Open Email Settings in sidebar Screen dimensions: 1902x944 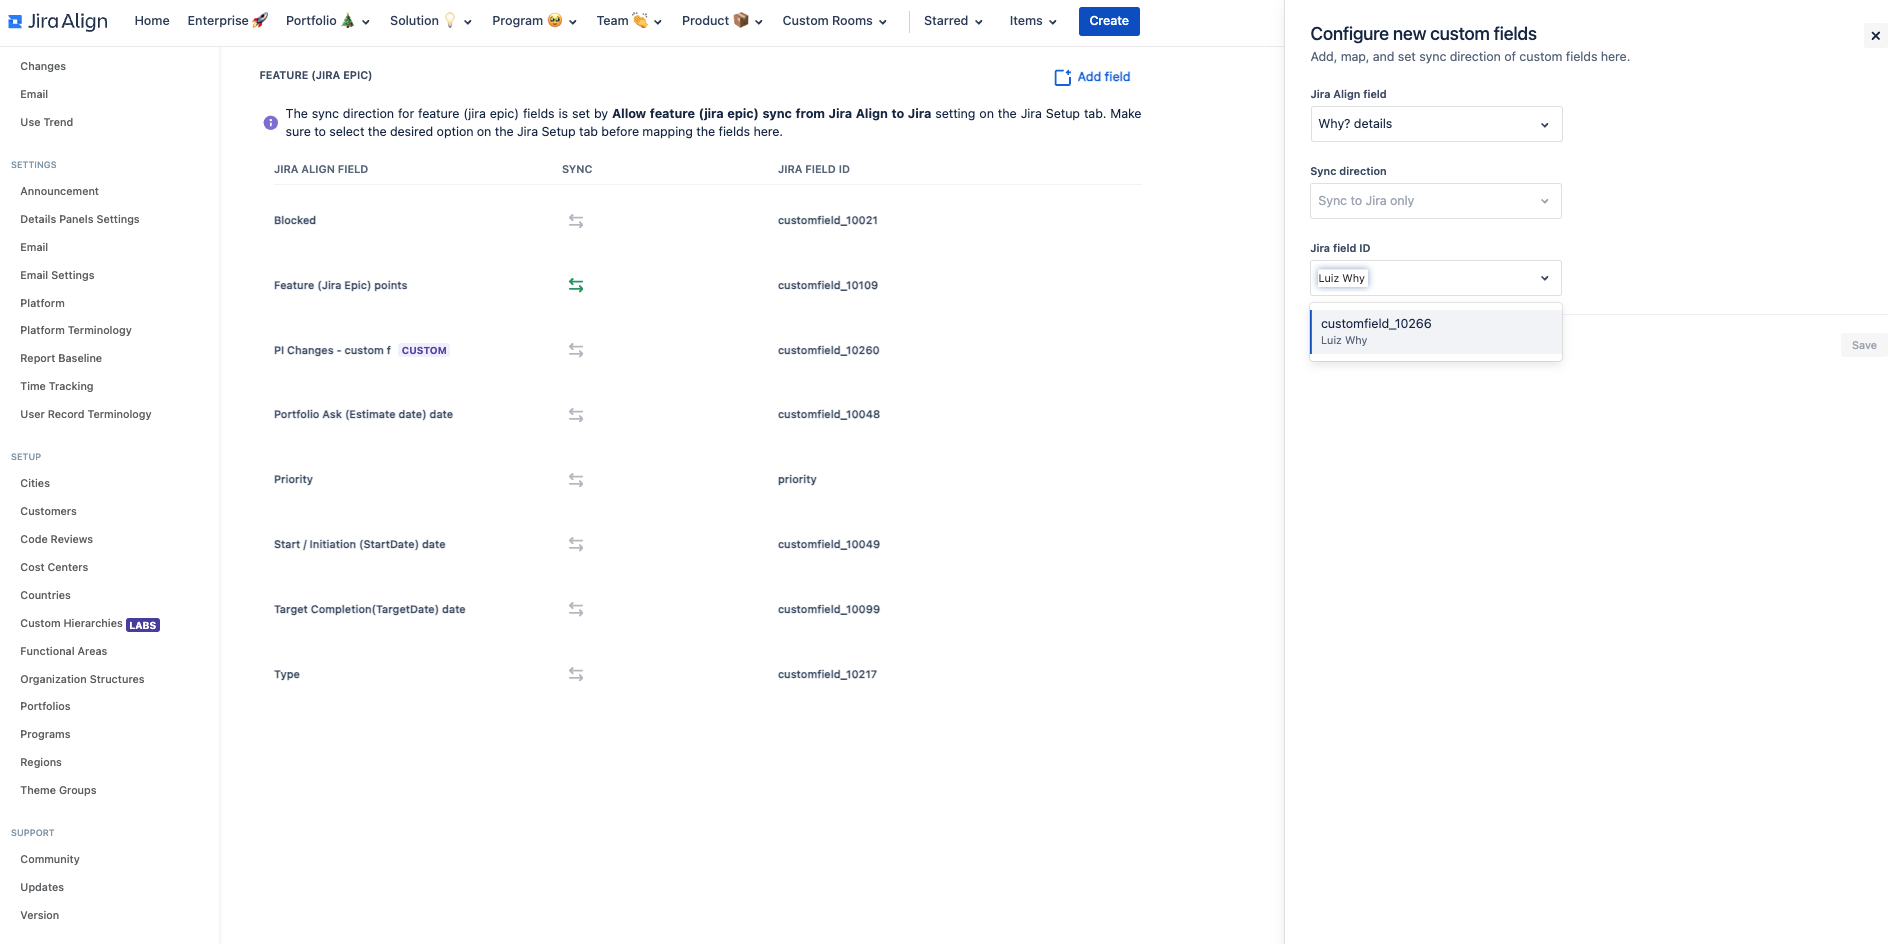pos(57,276)
